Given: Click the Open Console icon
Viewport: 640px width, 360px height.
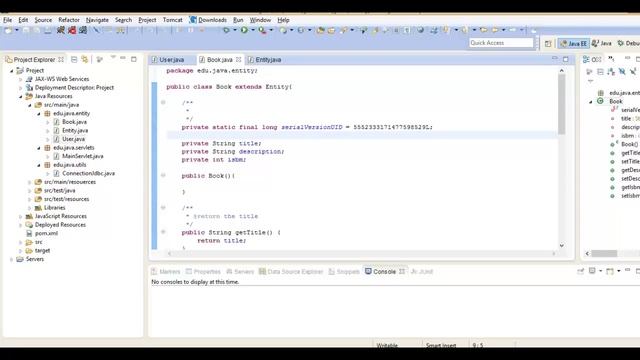Looking at the screenshot, I should tap(610, 271).
